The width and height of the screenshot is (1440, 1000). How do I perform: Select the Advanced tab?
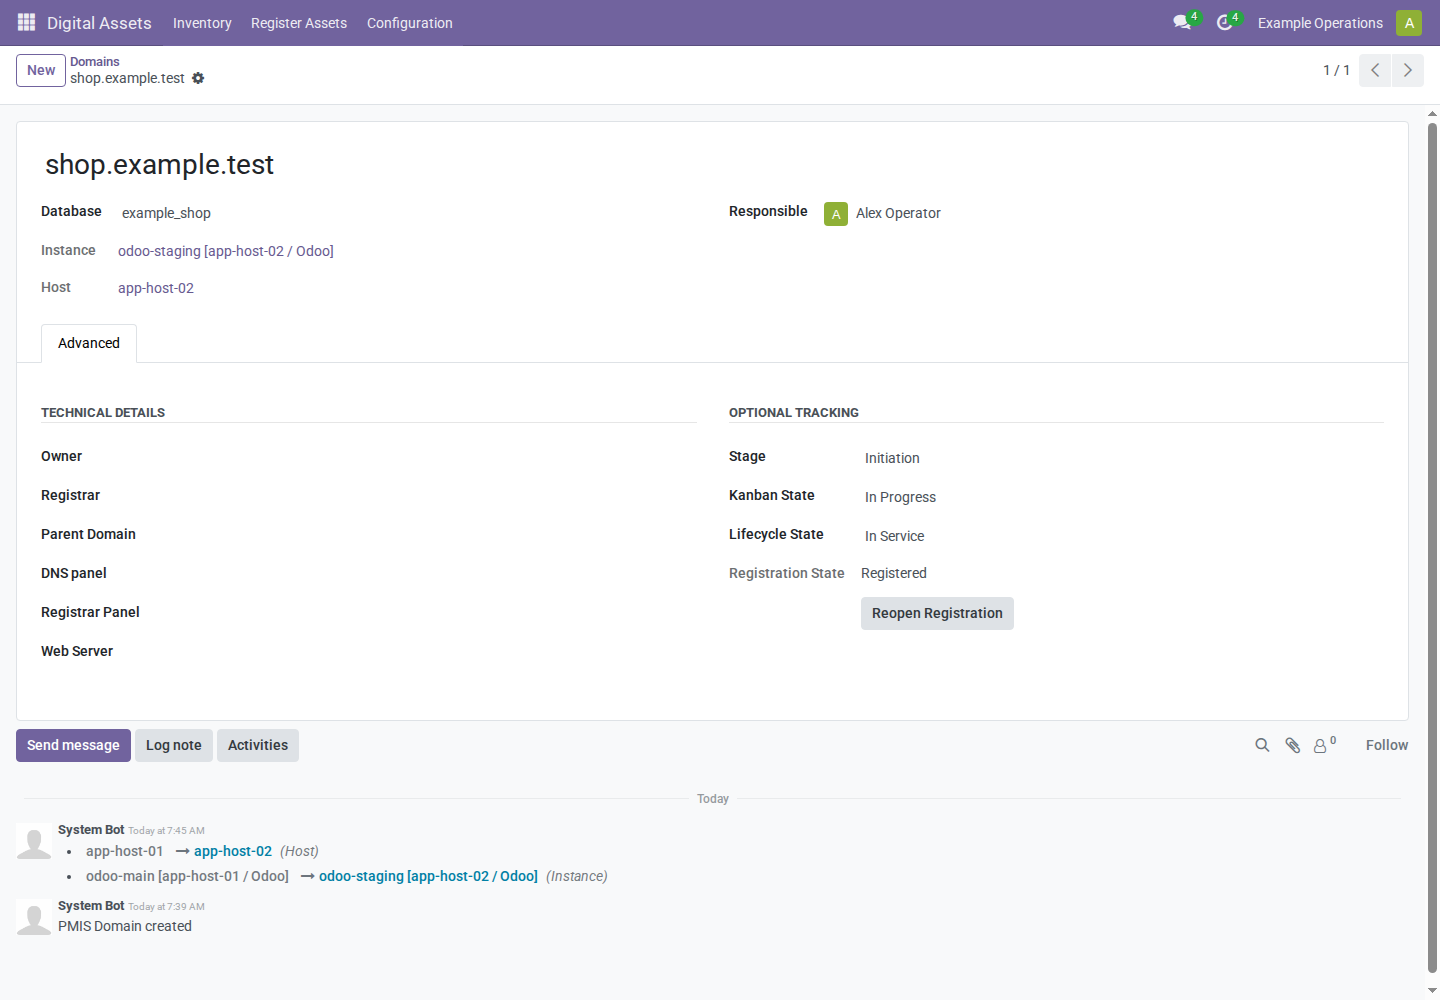click(89, 343)
